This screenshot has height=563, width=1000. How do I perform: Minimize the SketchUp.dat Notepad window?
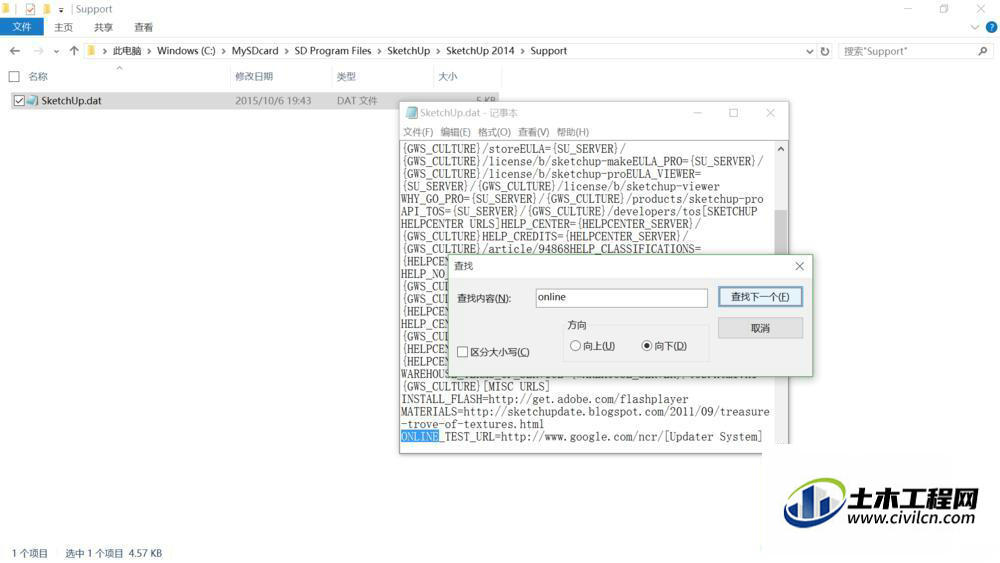[x=698, y=113]
